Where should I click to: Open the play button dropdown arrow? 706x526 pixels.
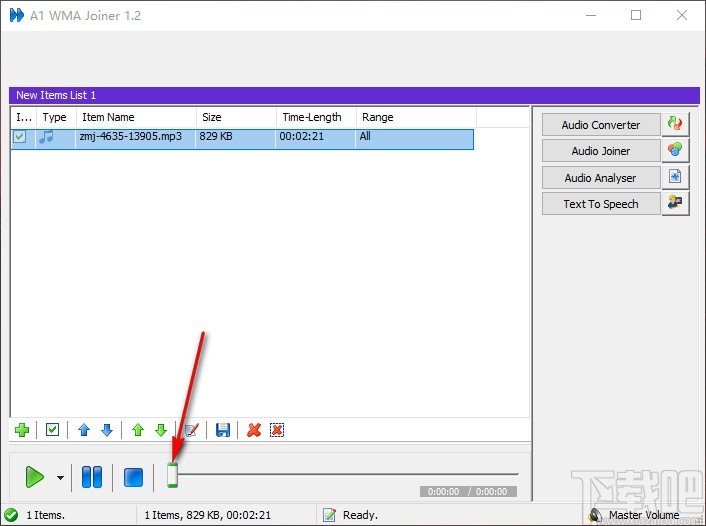[x=60, y=477]
